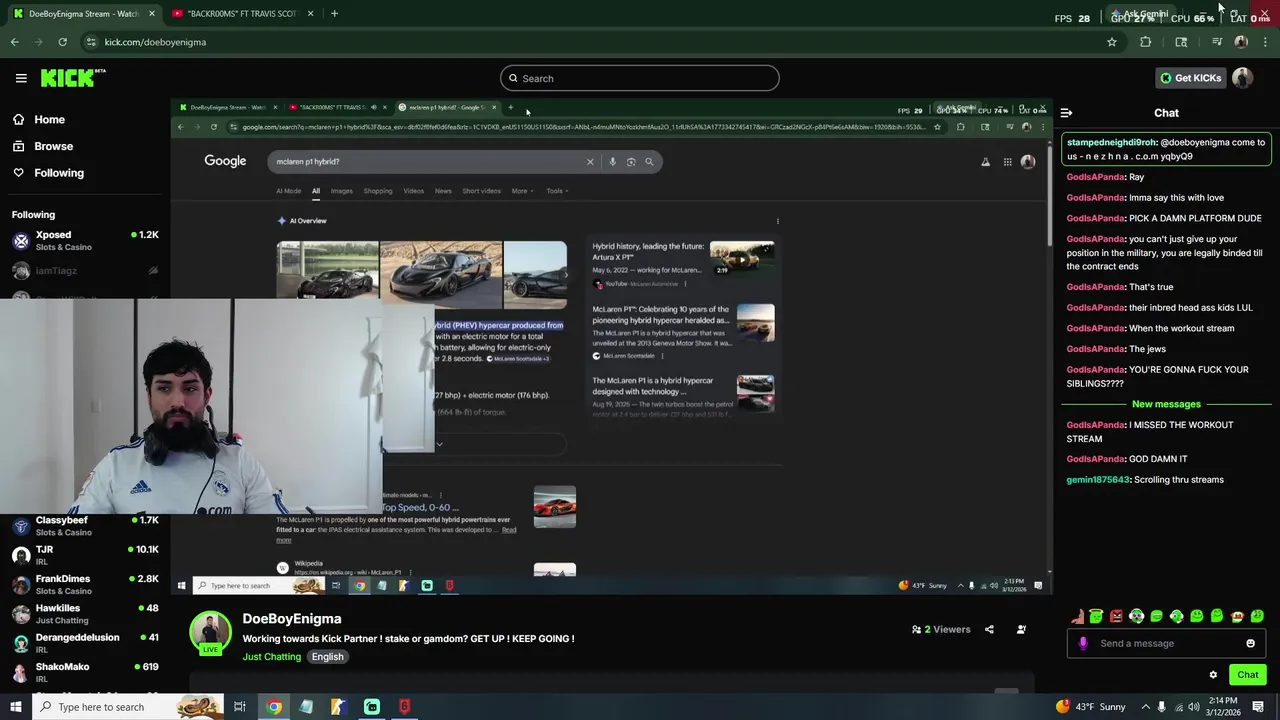Image resolution: width=1280 pixels, height=720 pixels.
Task: Click the Send a message chat input
Action: coord(1165,644)
